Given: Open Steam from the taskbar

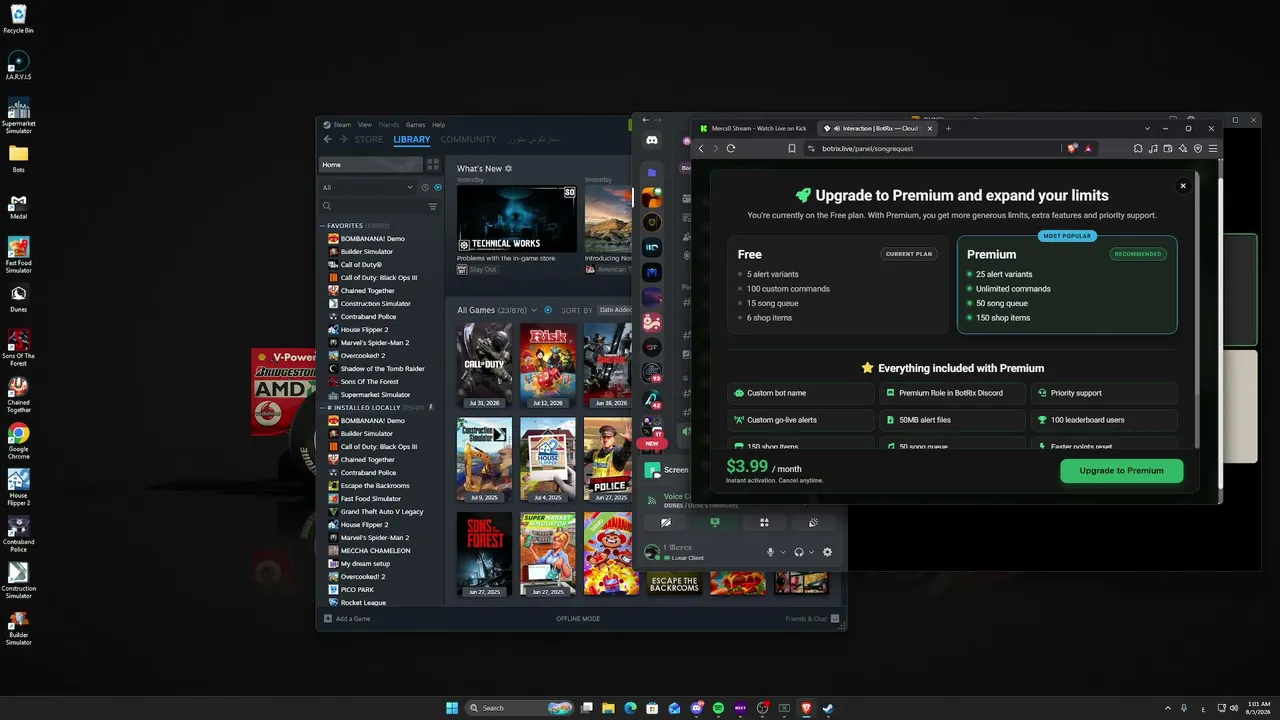Looking at the screenshot, I should coord(828,708).
